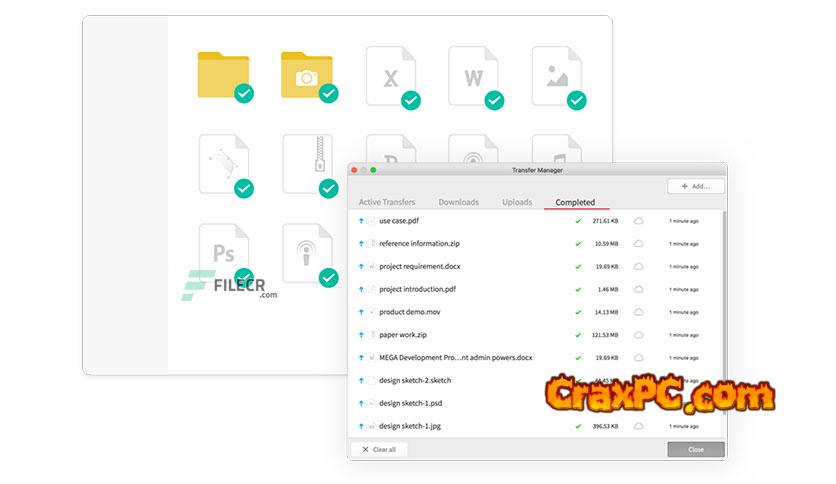Viewport: 836px width, 484px height.
Task: Click the 271.61 KB size value
Action: click(x=605, y=221)
